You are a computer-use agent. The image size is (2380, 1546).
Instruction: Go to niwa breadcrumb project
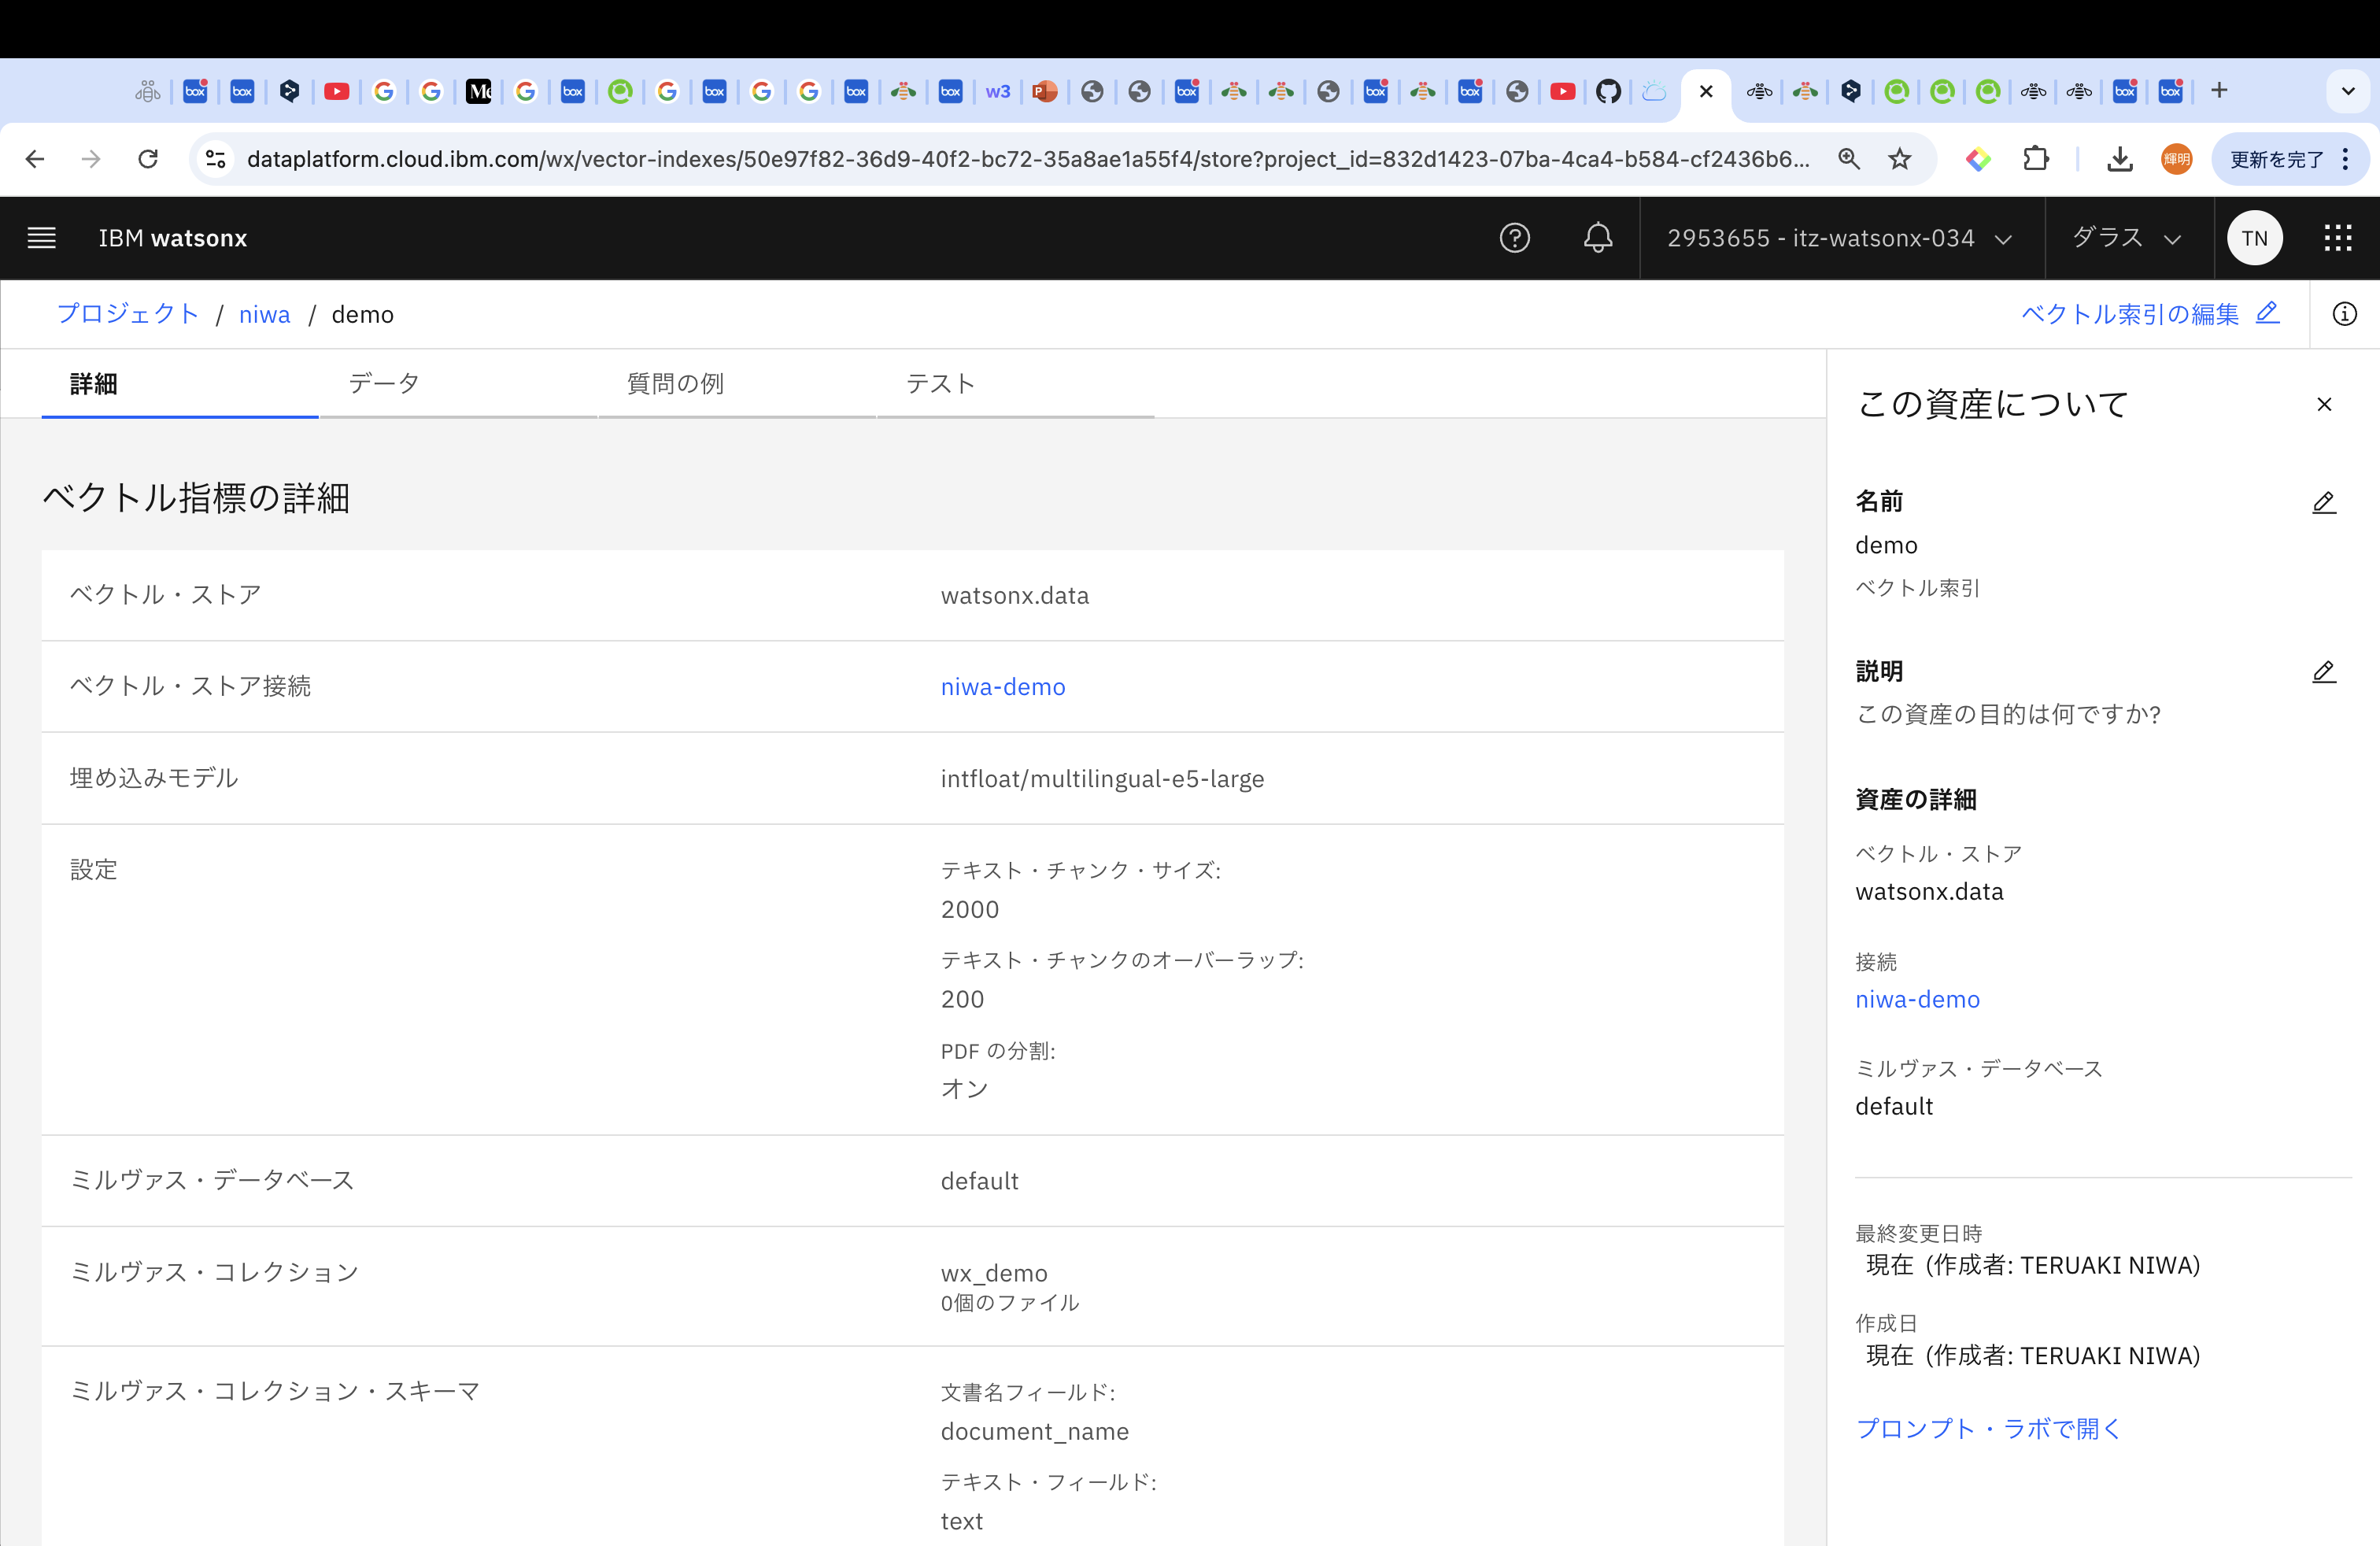pos(264,314)
